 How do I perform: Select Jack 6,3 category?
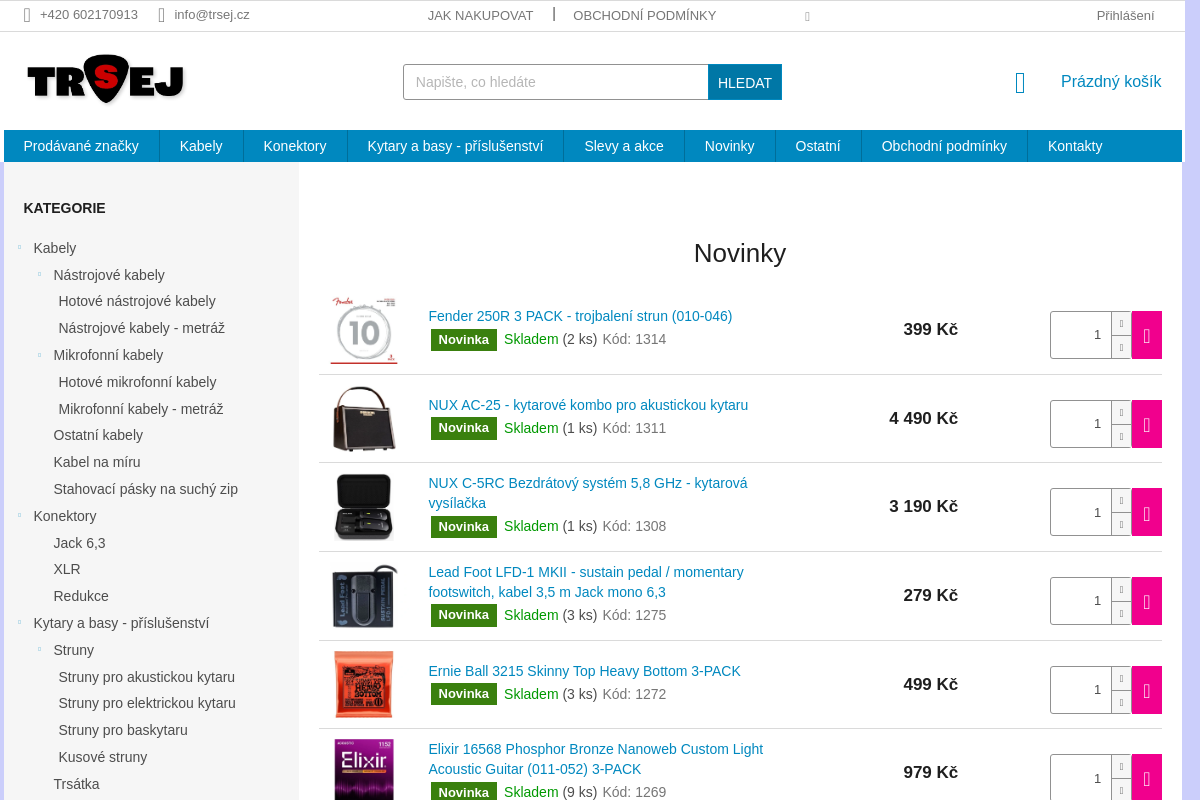79,543
